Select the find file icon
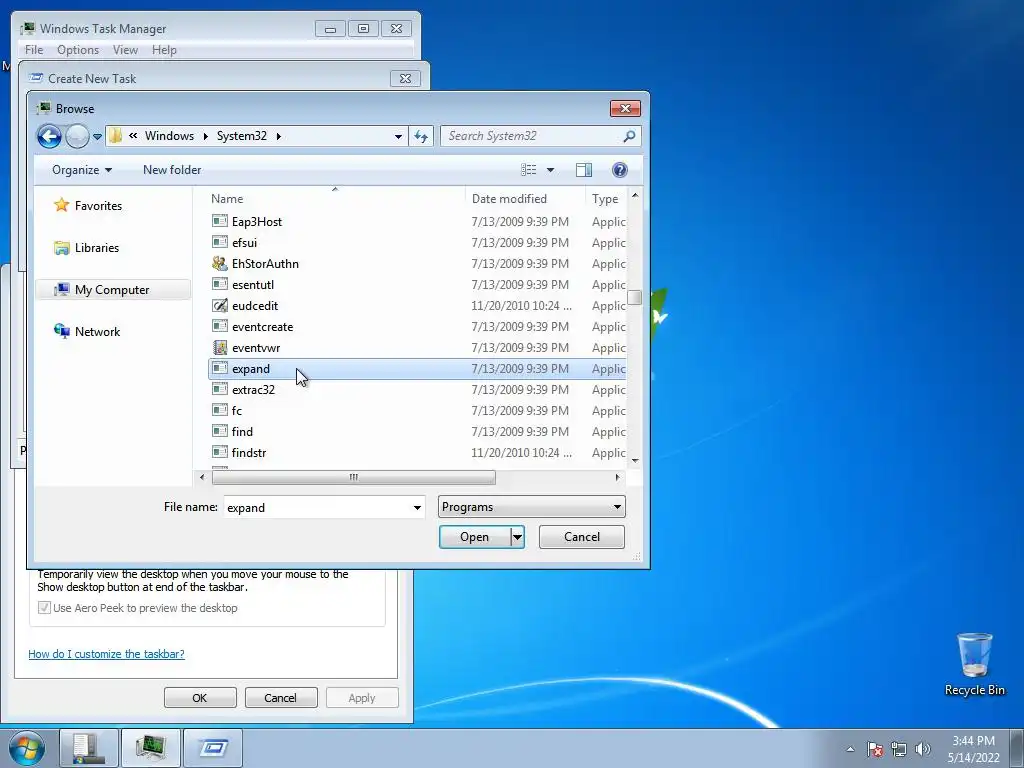 [x=220, y=431]
